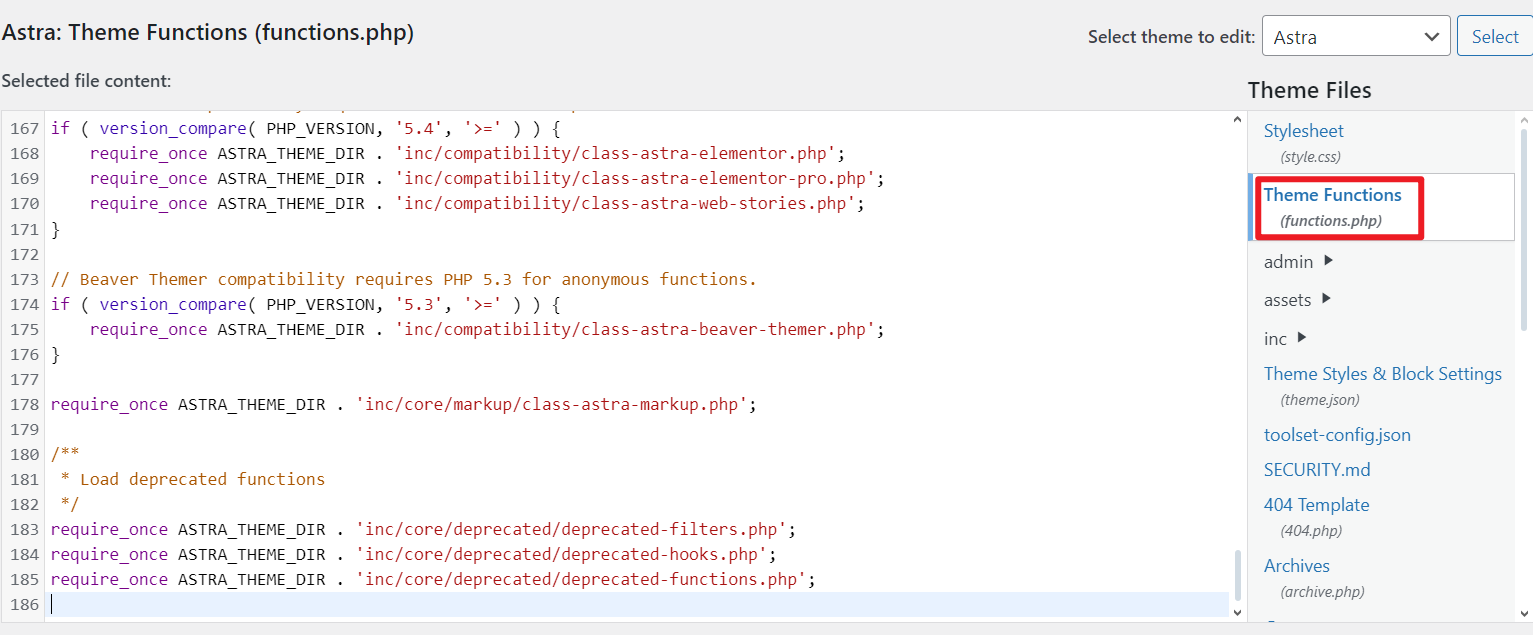The image size is (1533, 635).
Task: Expand the assets folder
Action: point(1287,299)
